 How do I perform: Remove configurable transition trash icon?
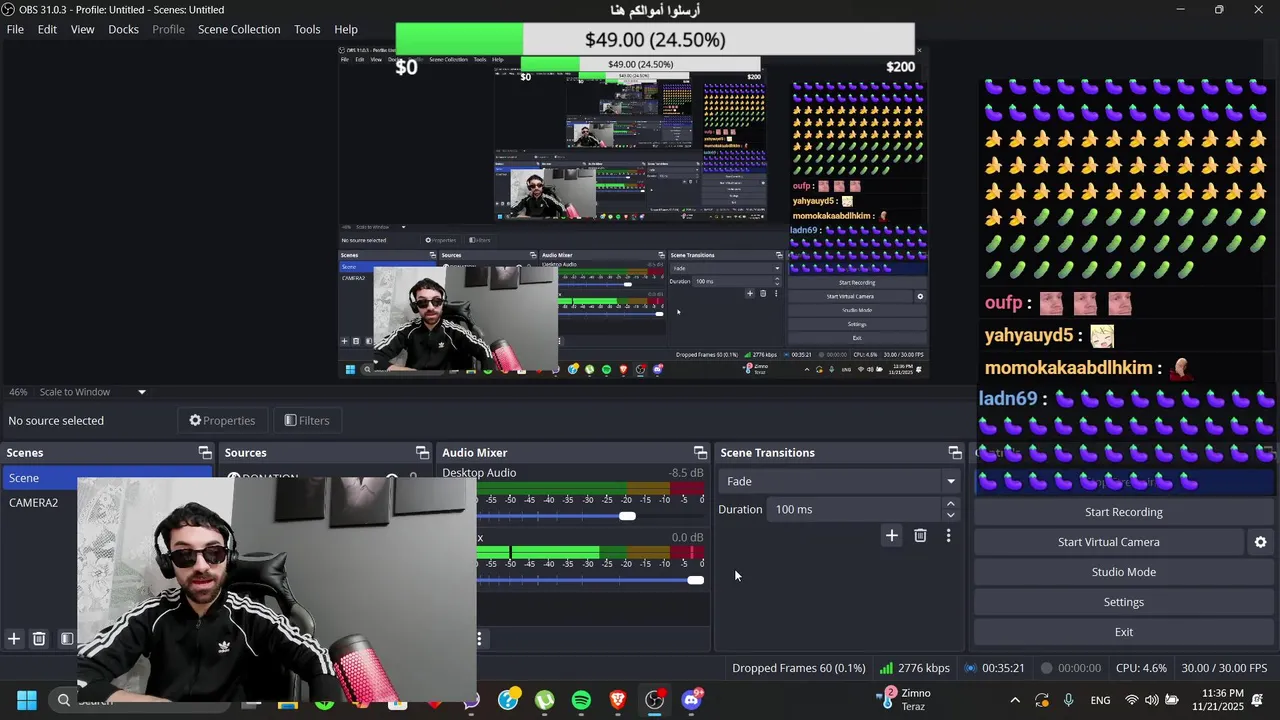pyautogui.click(x=920, y=536)
